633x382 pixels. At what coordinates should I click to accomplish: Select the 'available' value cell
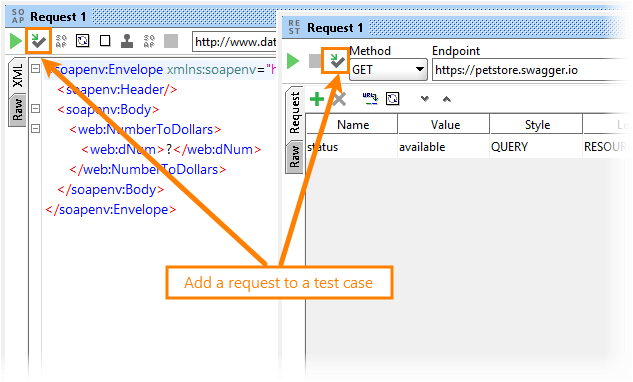[444, 147]
